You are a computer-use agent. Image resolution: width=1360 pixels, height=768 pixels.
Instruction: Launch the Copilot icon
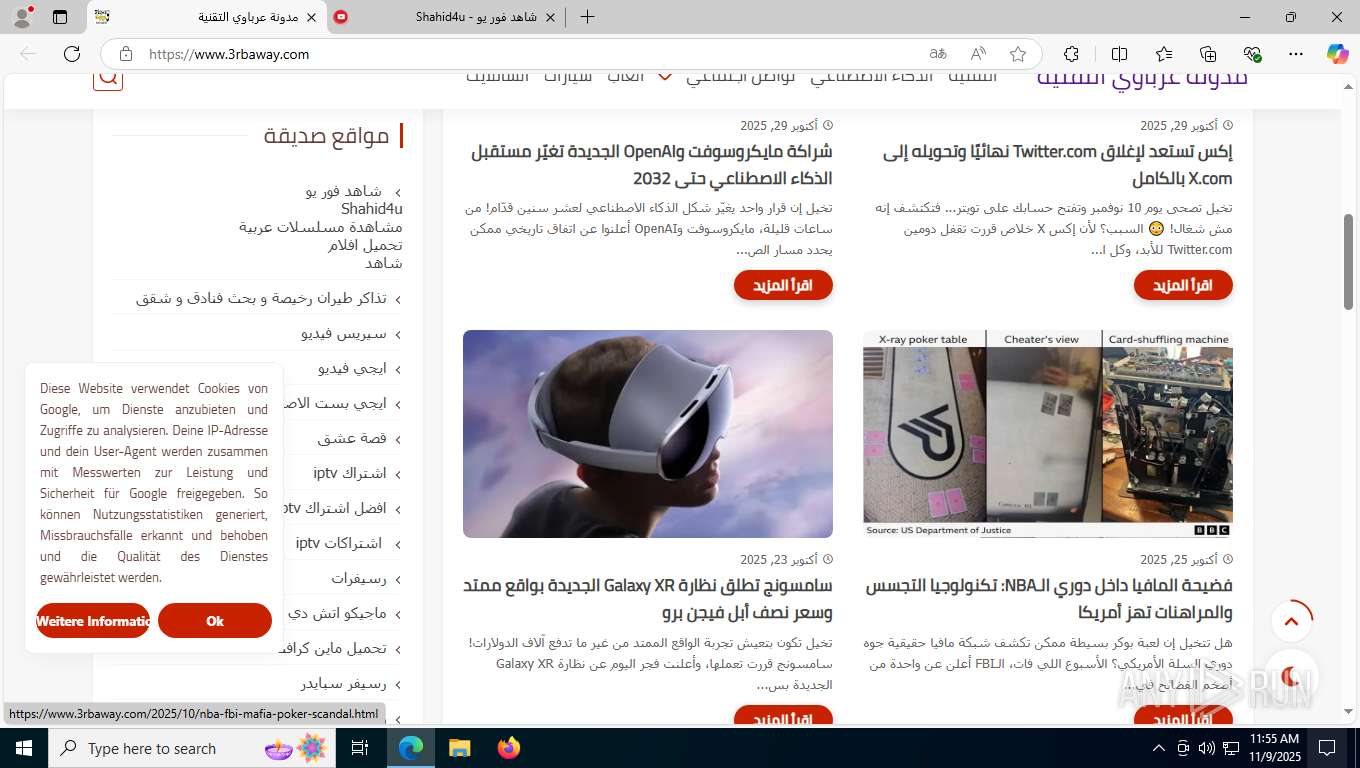coord(1337,54)
